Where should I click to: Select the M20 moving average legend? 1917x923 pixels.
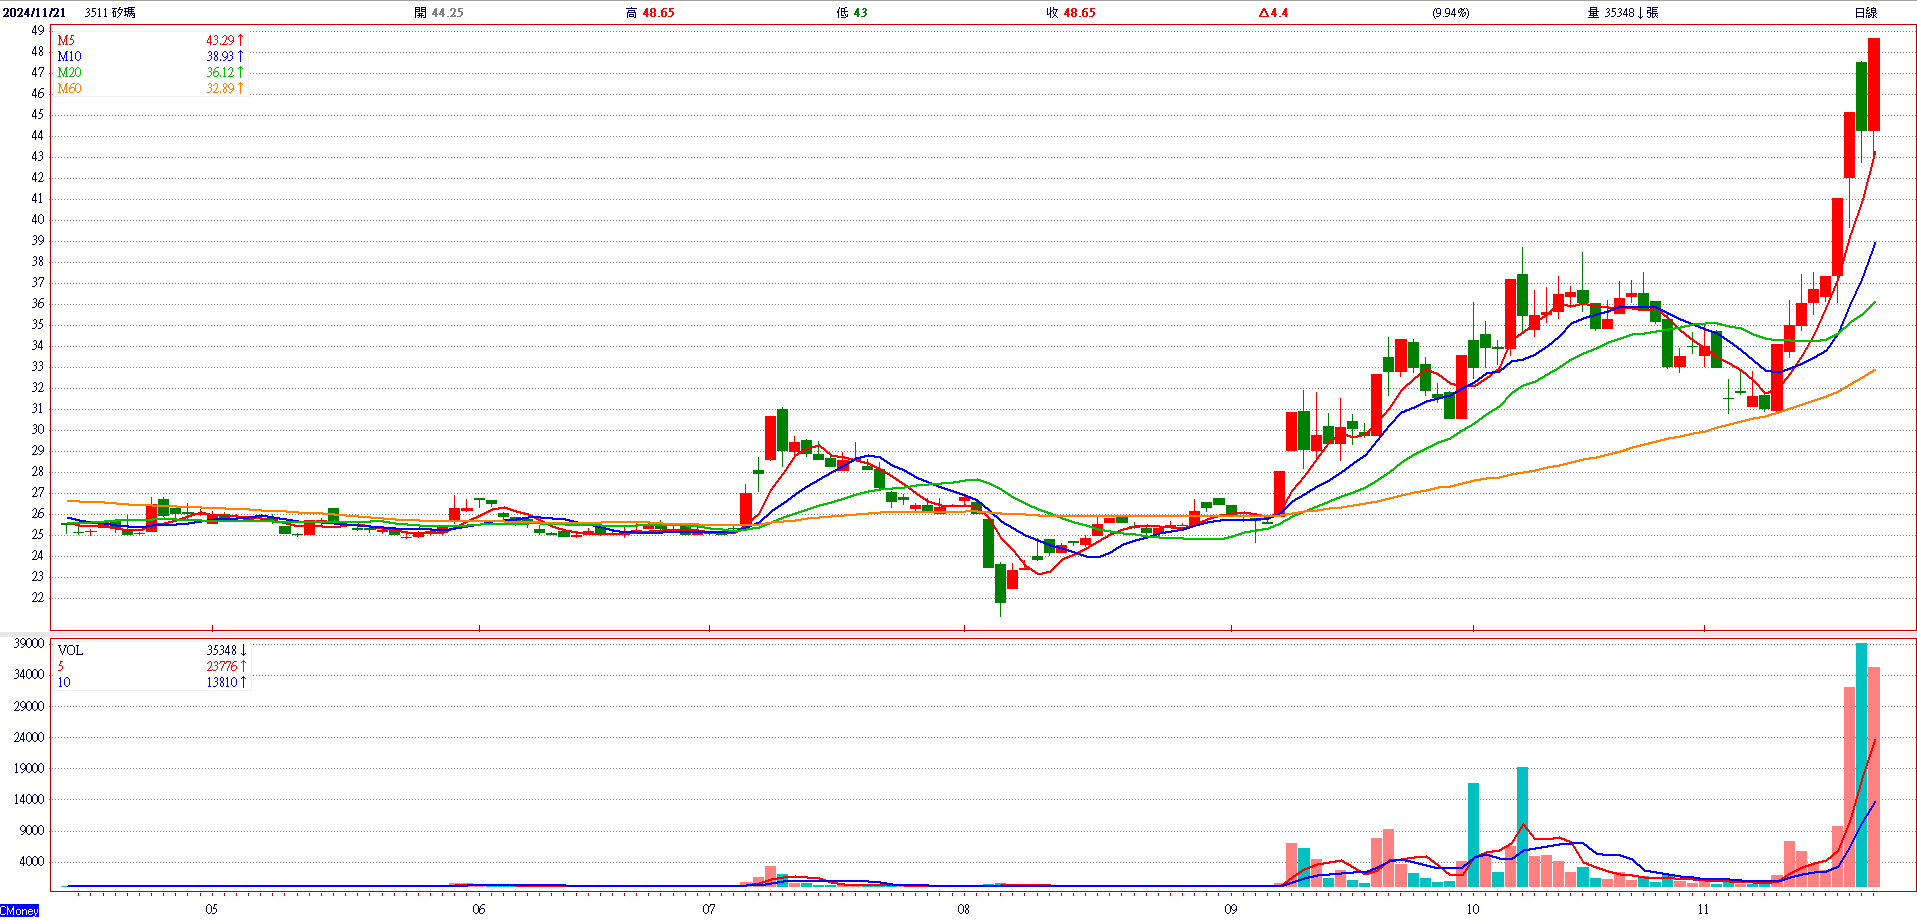coord(69,73)
